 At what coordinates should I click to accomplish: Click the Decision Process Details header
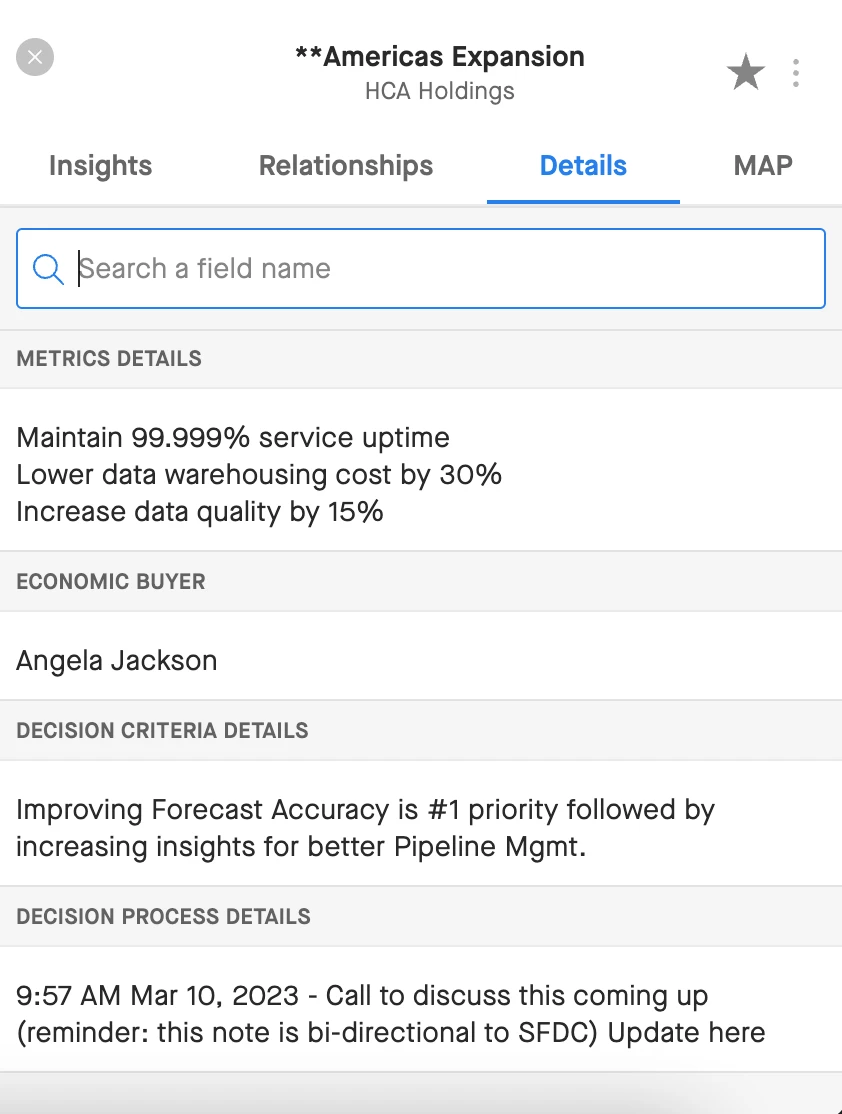click(163, 917)
